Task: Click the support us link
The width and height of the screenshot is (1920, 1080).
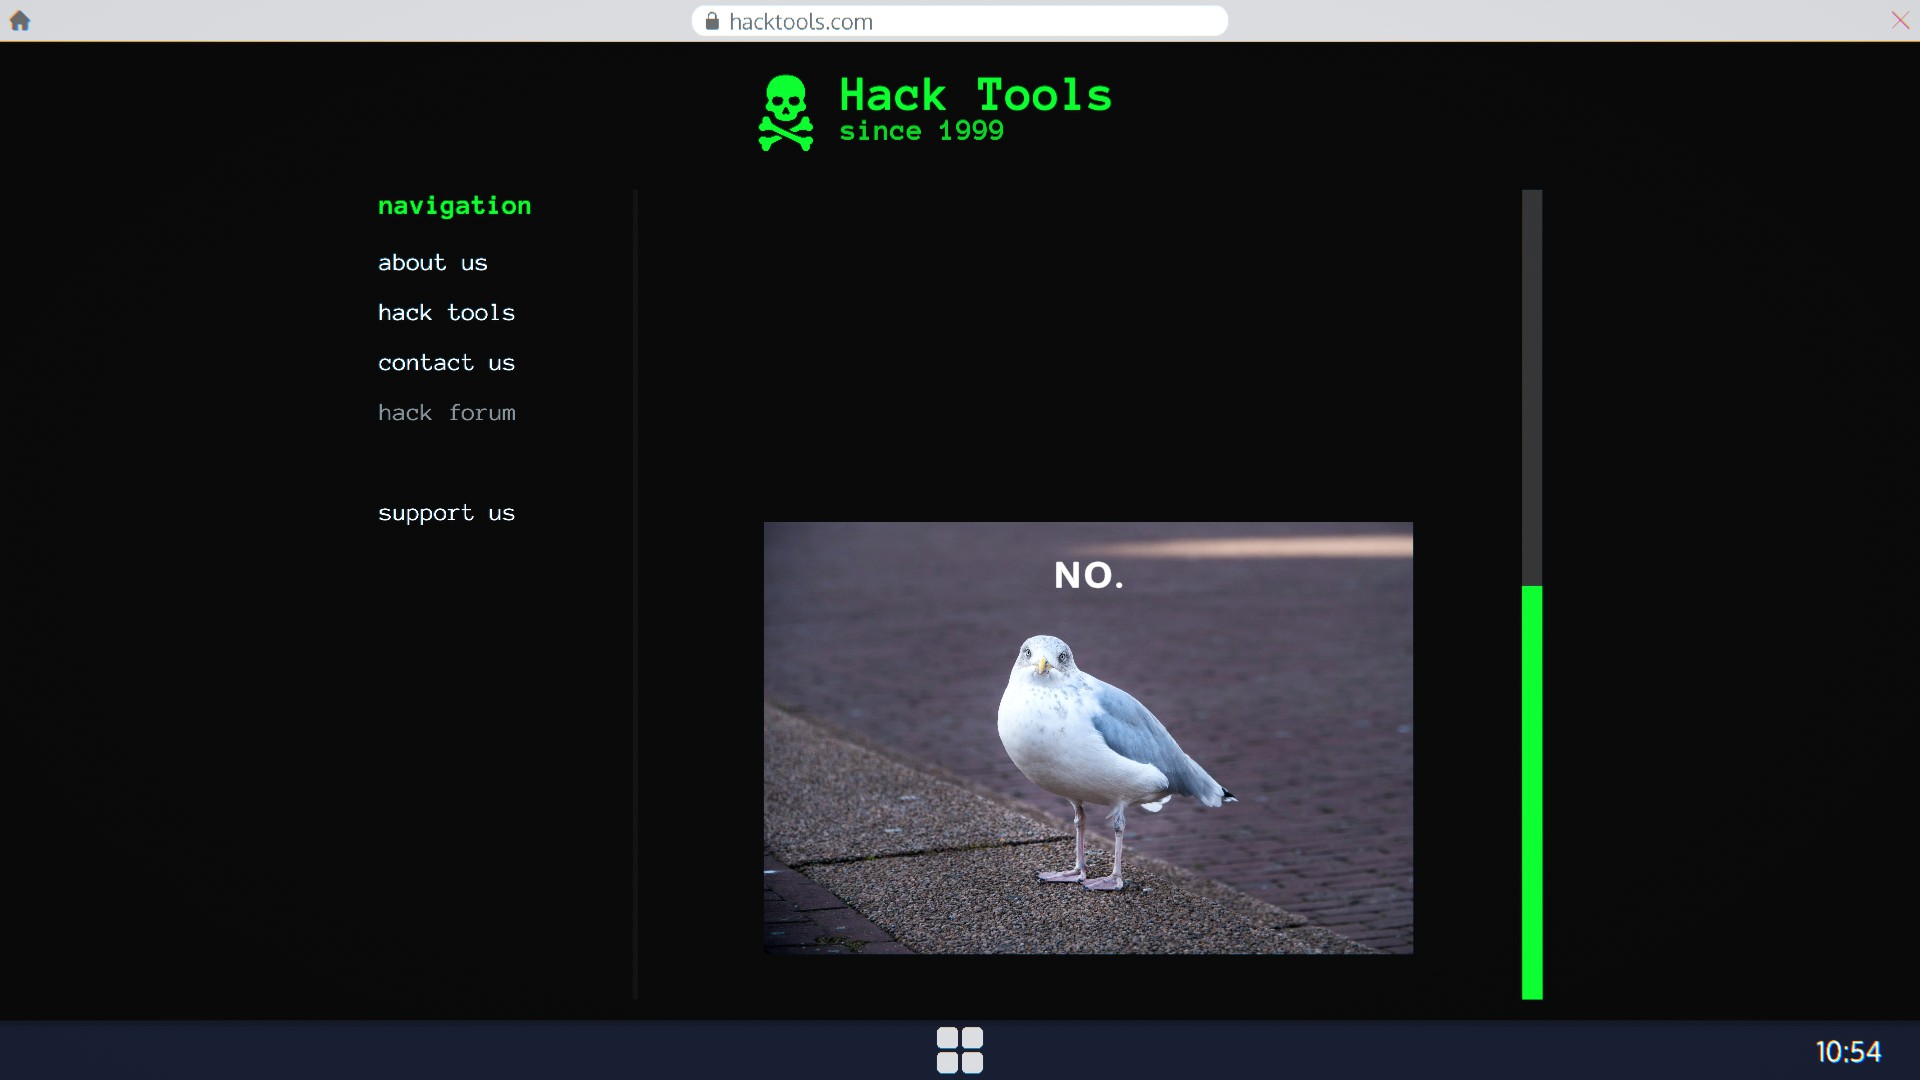Action: pyautogui.click(x=446, y=513)
